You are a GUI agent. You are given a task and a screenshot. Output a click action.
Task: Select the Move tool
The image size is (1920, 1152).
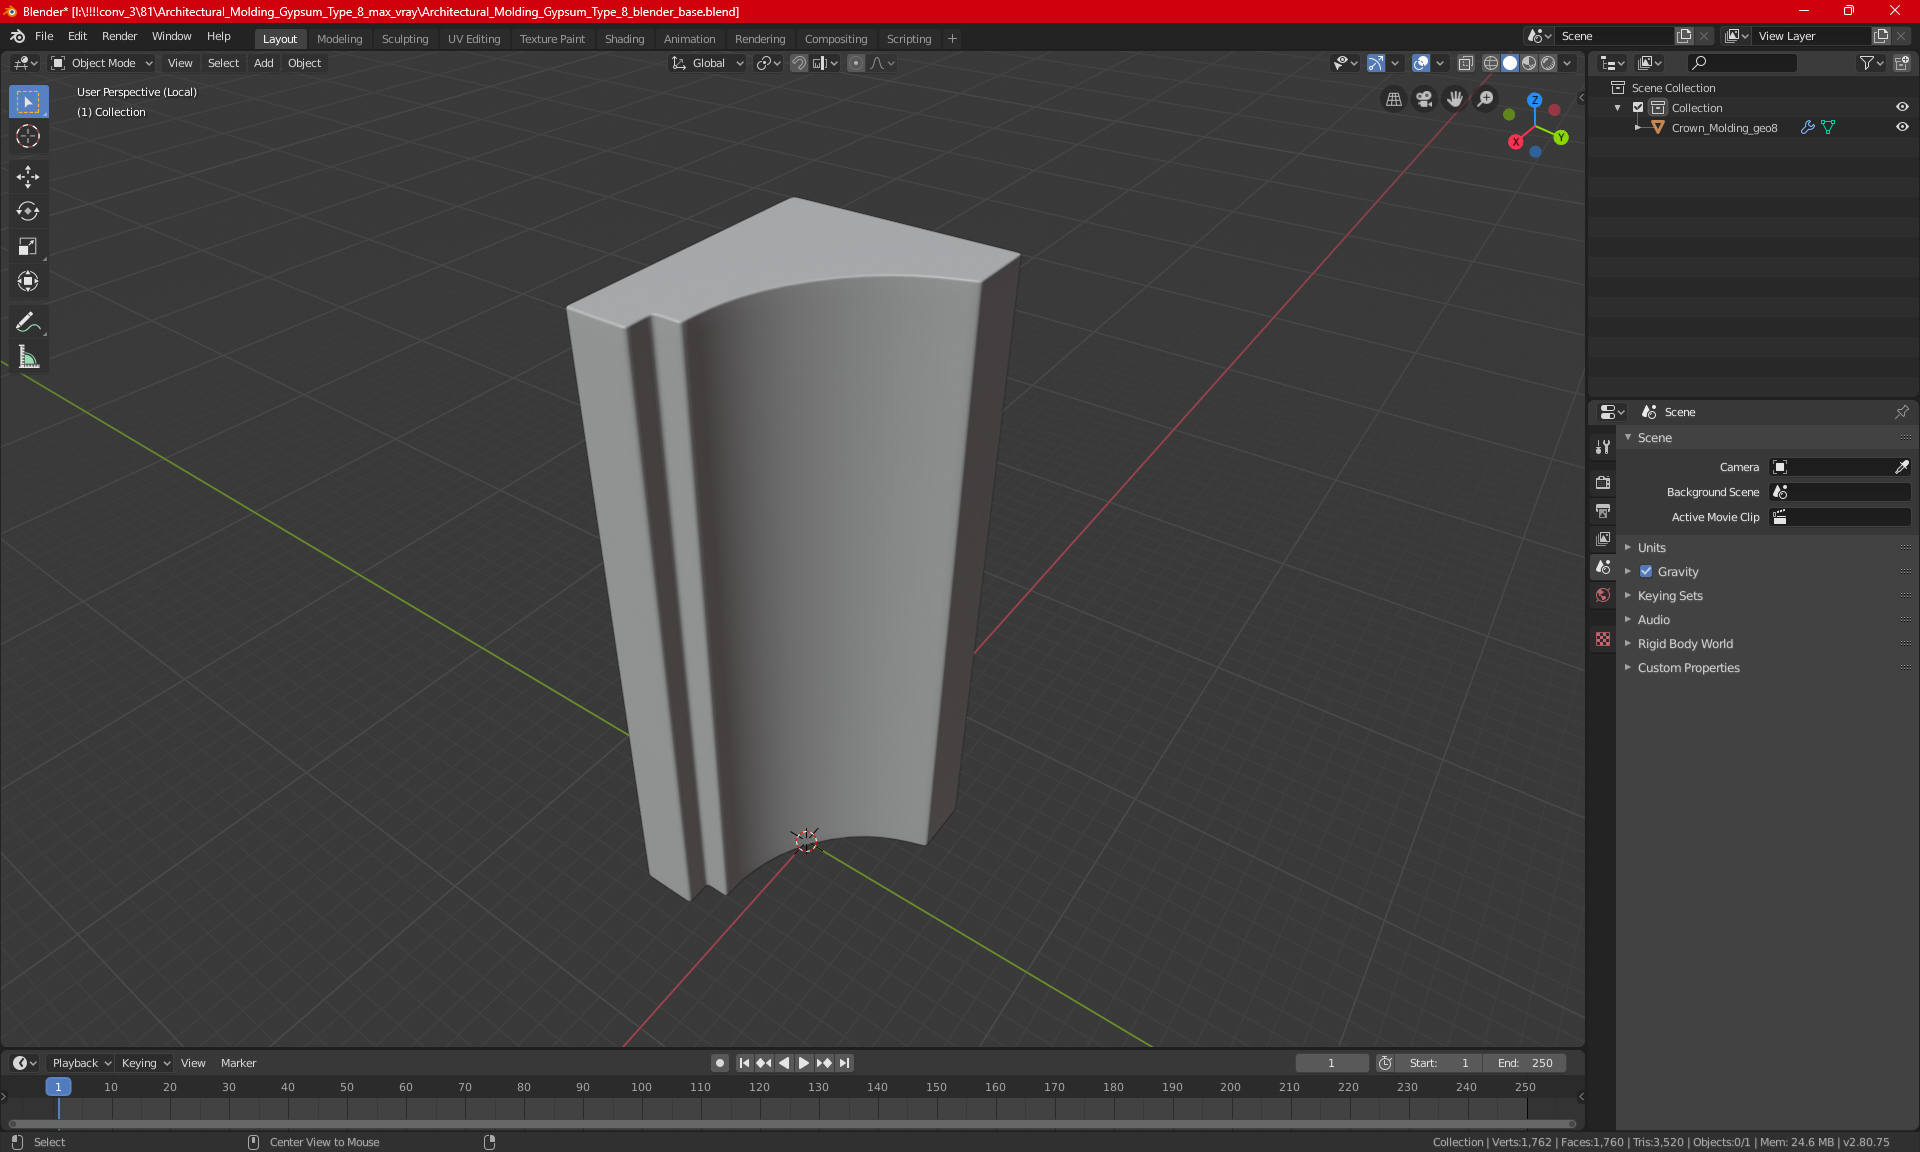pyautogui.click(x=28, y=177)
